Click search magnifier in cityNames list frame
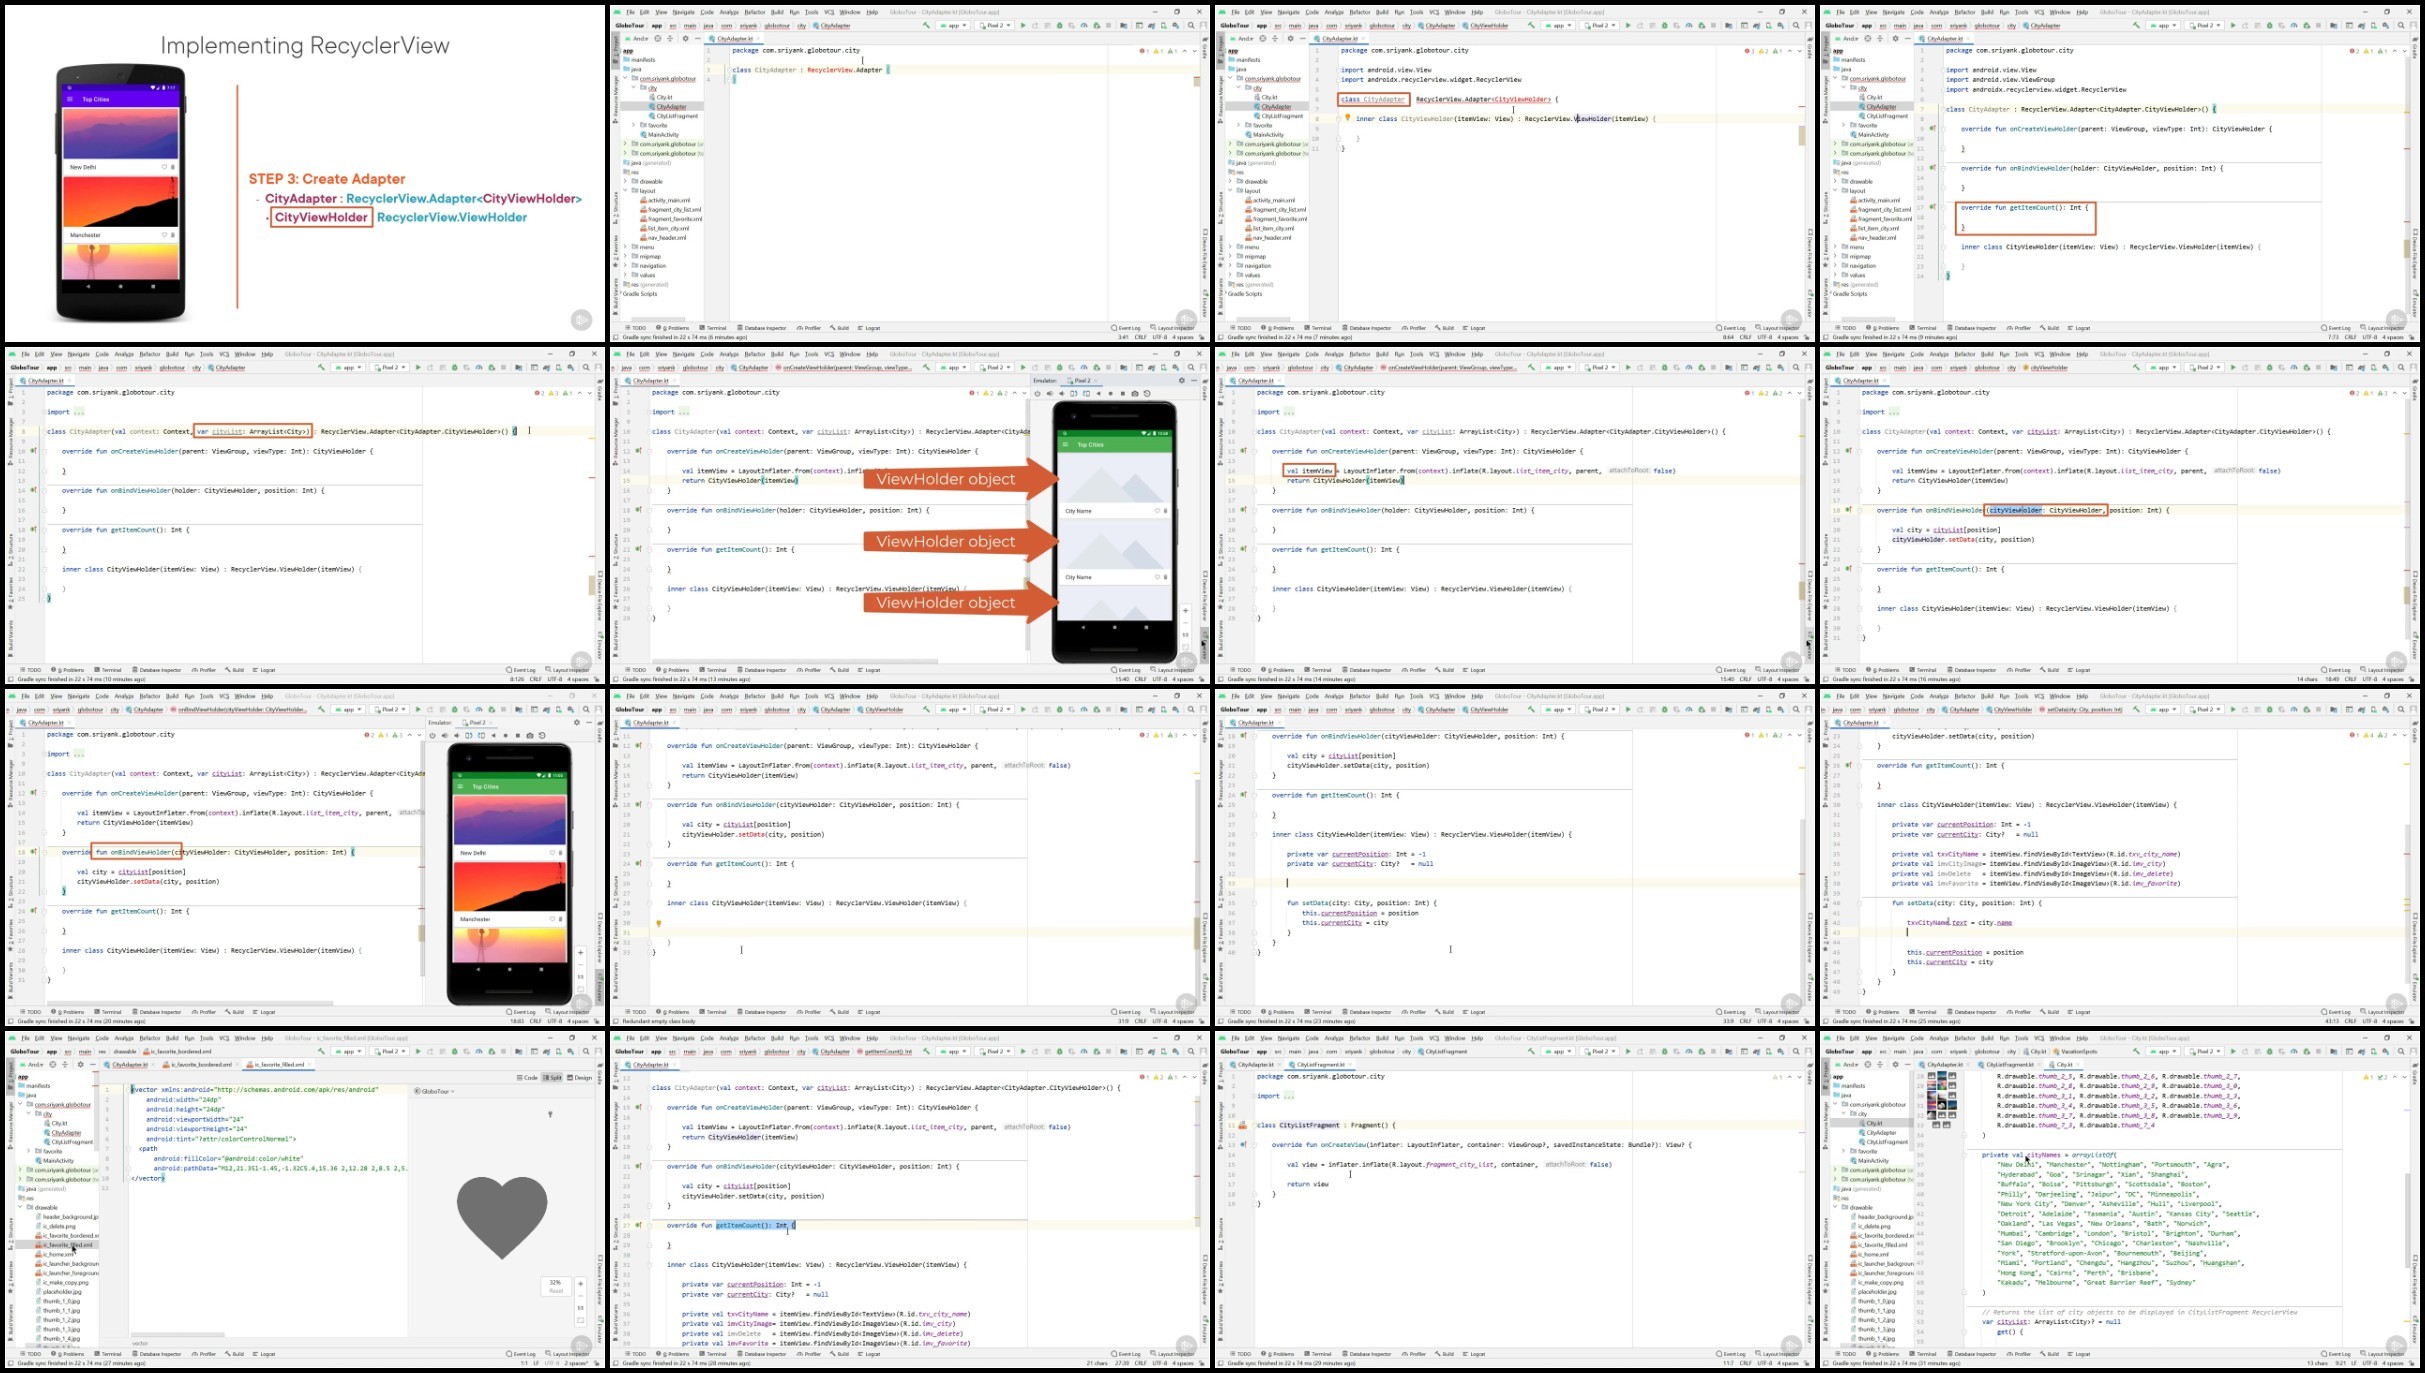 [2401, 1051]
